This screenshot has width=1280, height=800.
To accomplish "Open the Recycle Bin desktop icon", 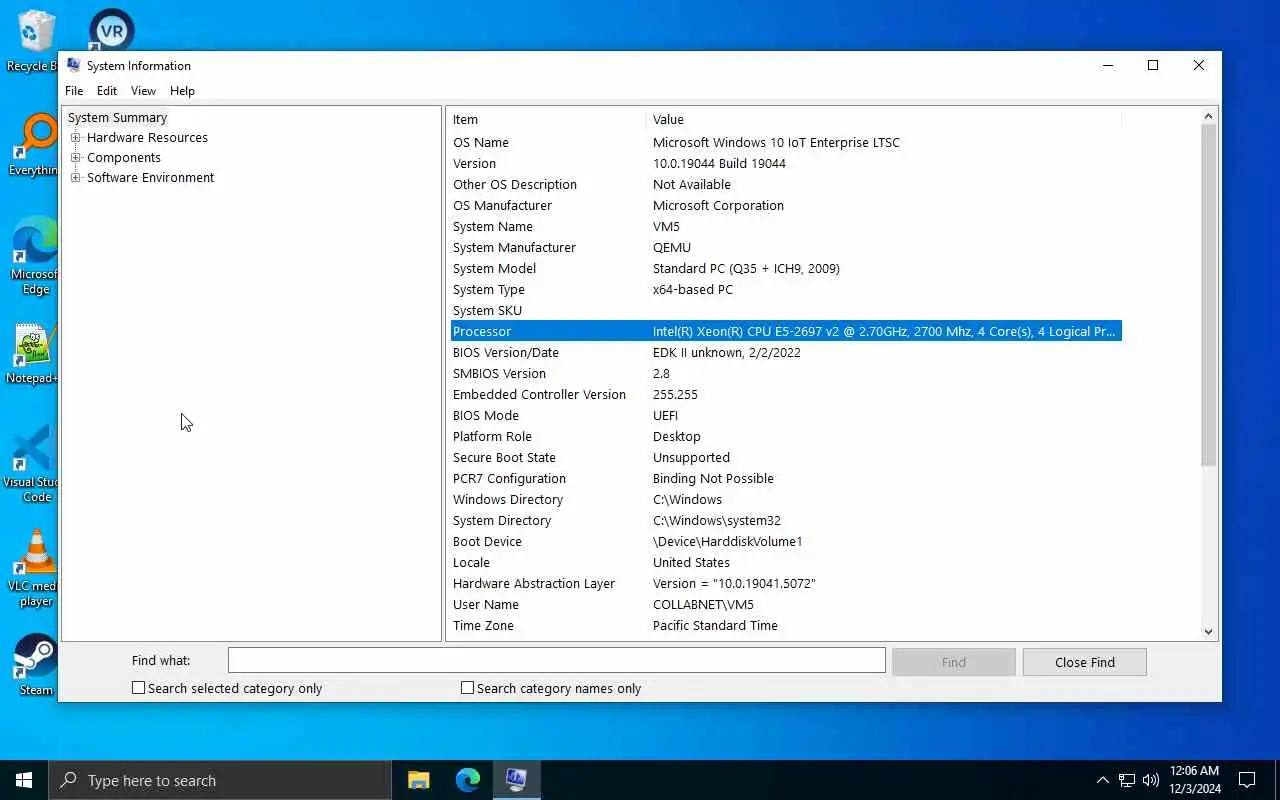I will coord(32,40).
